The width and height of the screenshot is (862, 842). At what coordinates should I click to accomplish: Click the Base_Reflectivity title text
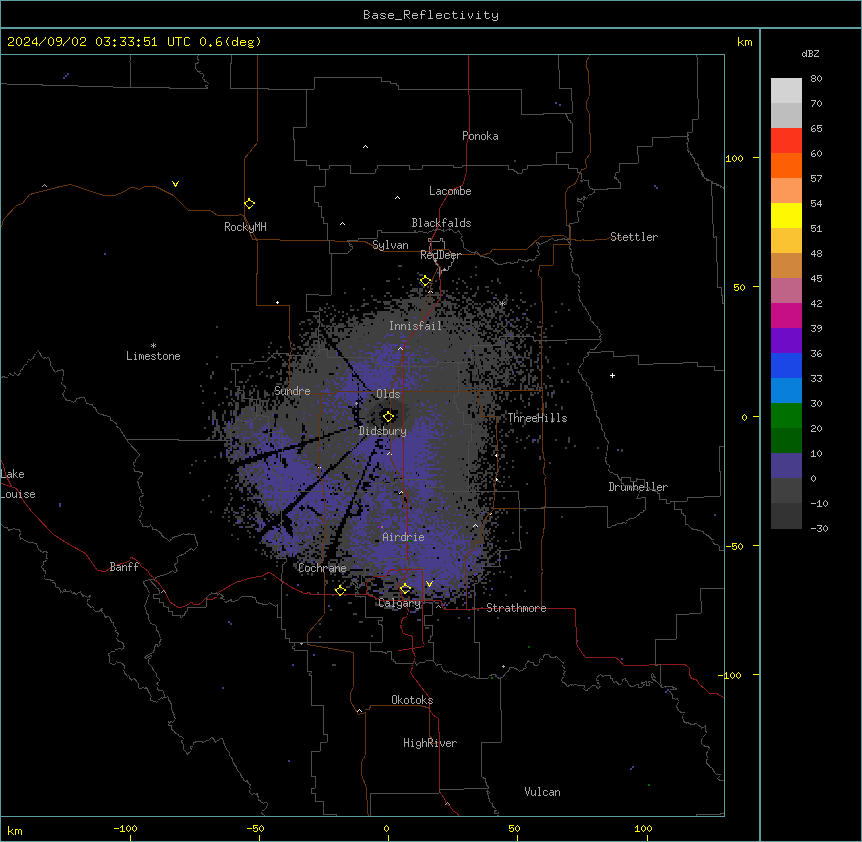pos(431,15)
